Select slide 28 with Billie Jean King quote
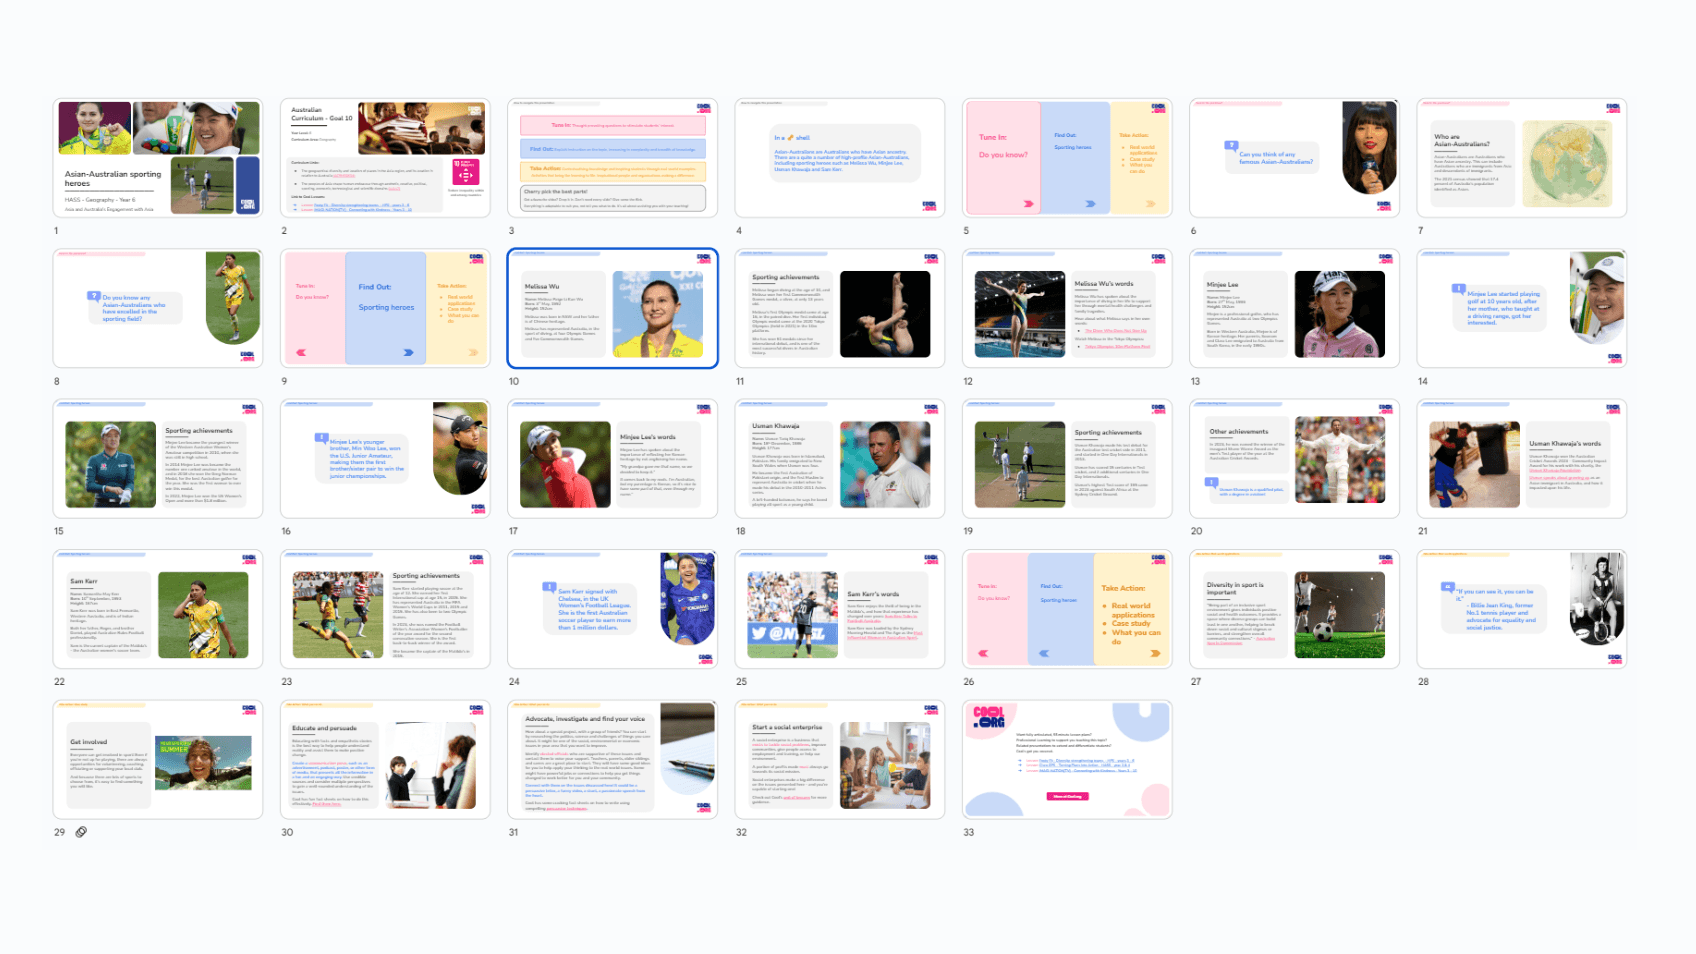1696x954 pixels. 1521,609
